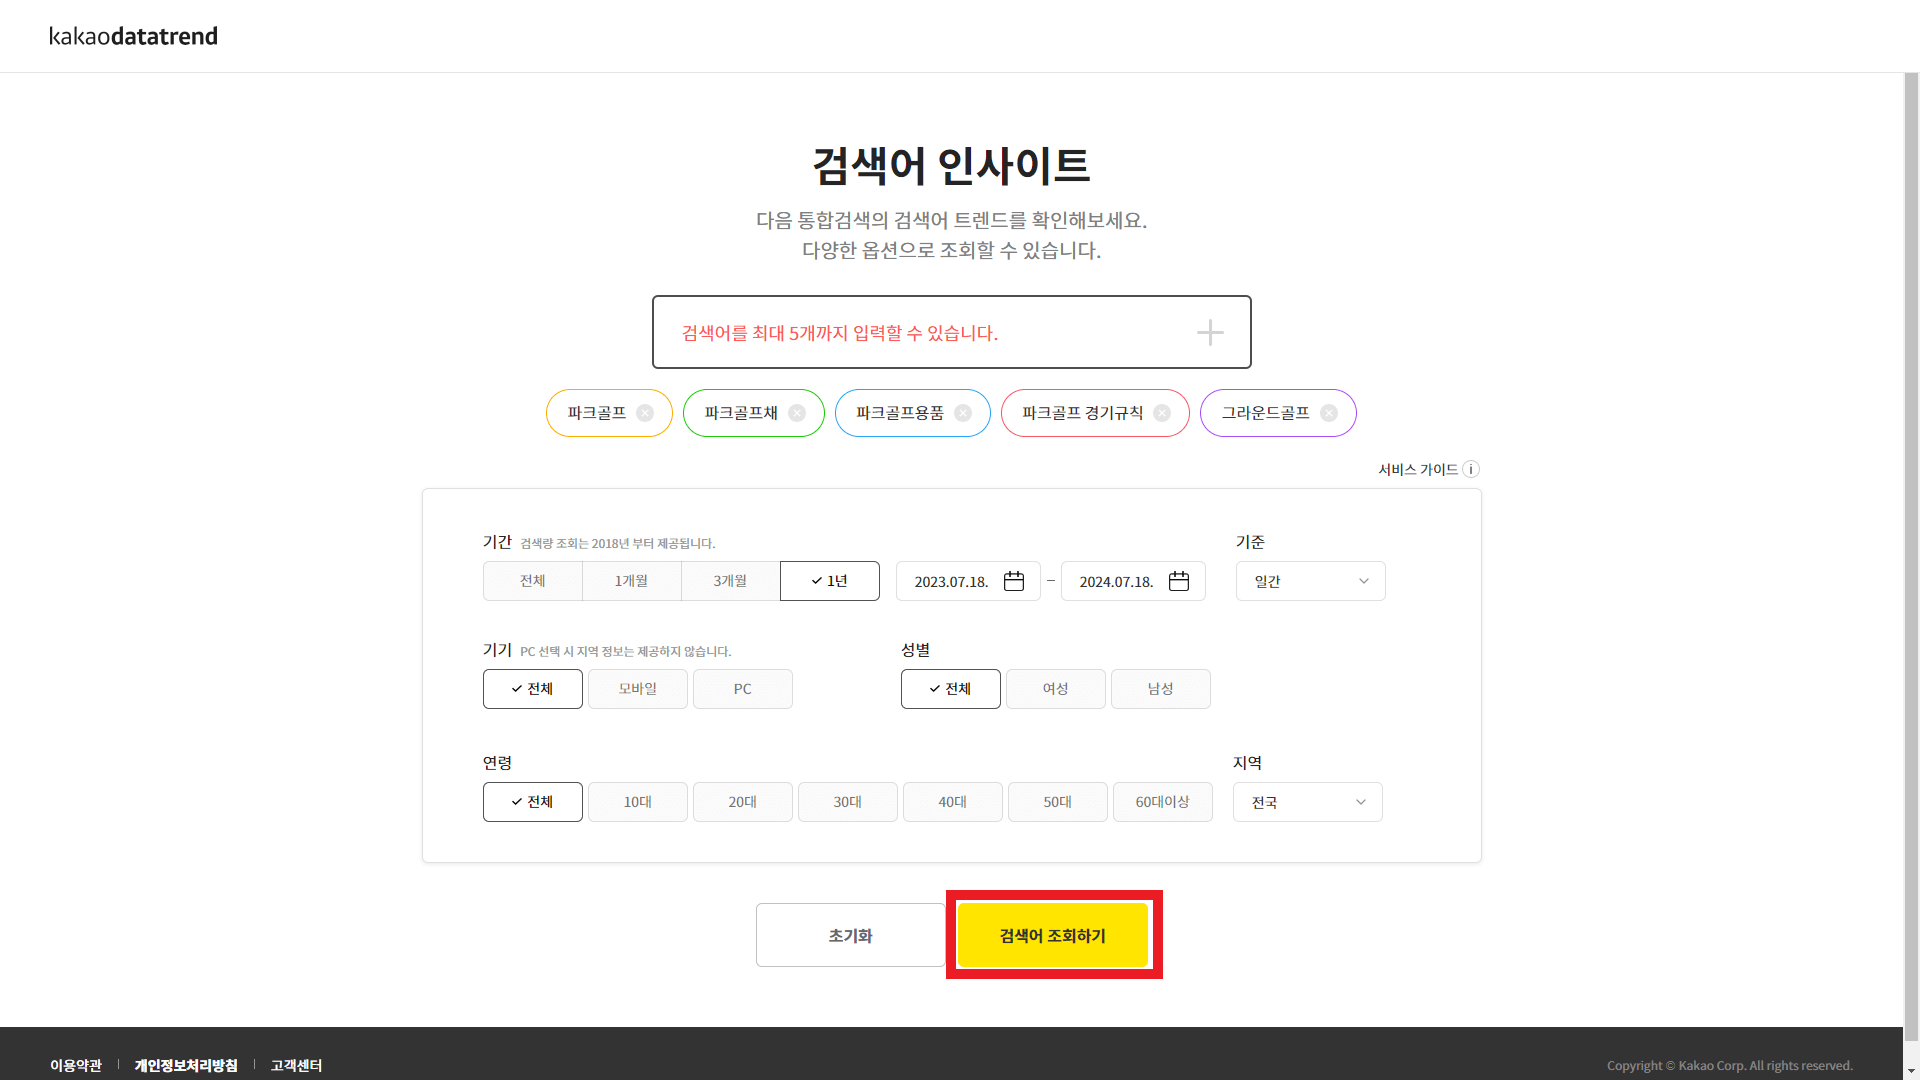
Task: Click the plus icon in search box
Action: tap(1210, 333)
